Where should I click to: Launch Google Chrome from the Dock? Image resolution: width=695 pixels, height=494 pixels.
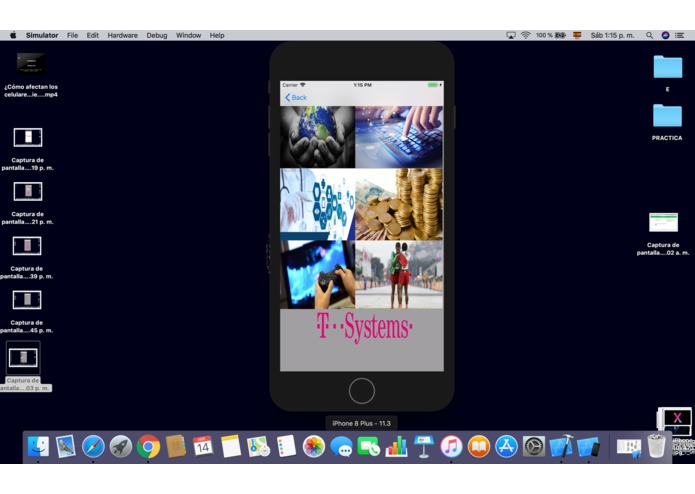coord(148,447)
